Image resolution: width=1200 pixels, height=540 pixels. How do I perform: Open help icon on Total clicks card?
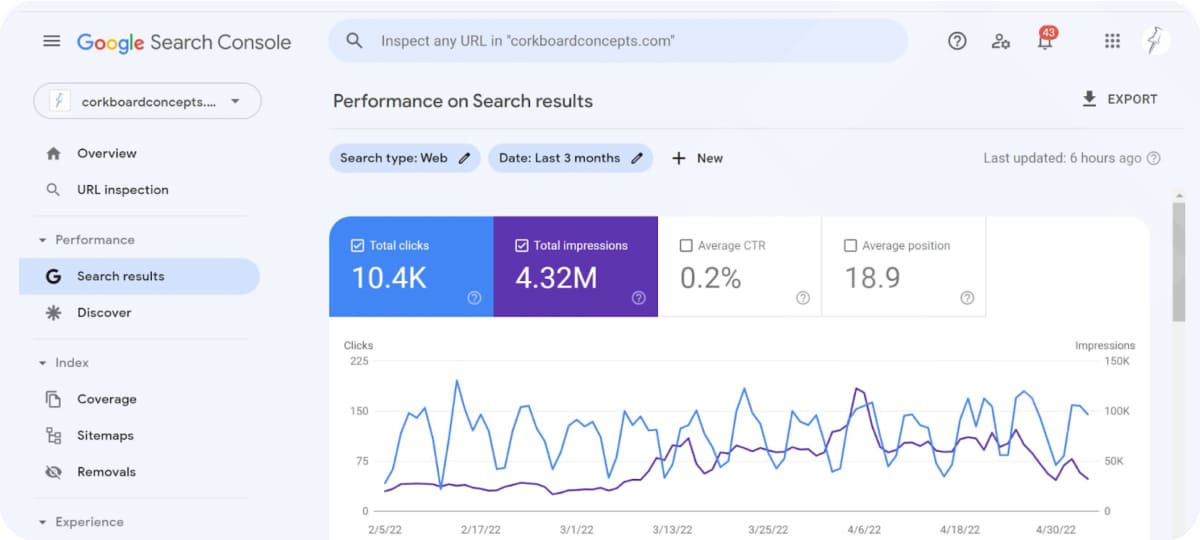tap(475, 298)
